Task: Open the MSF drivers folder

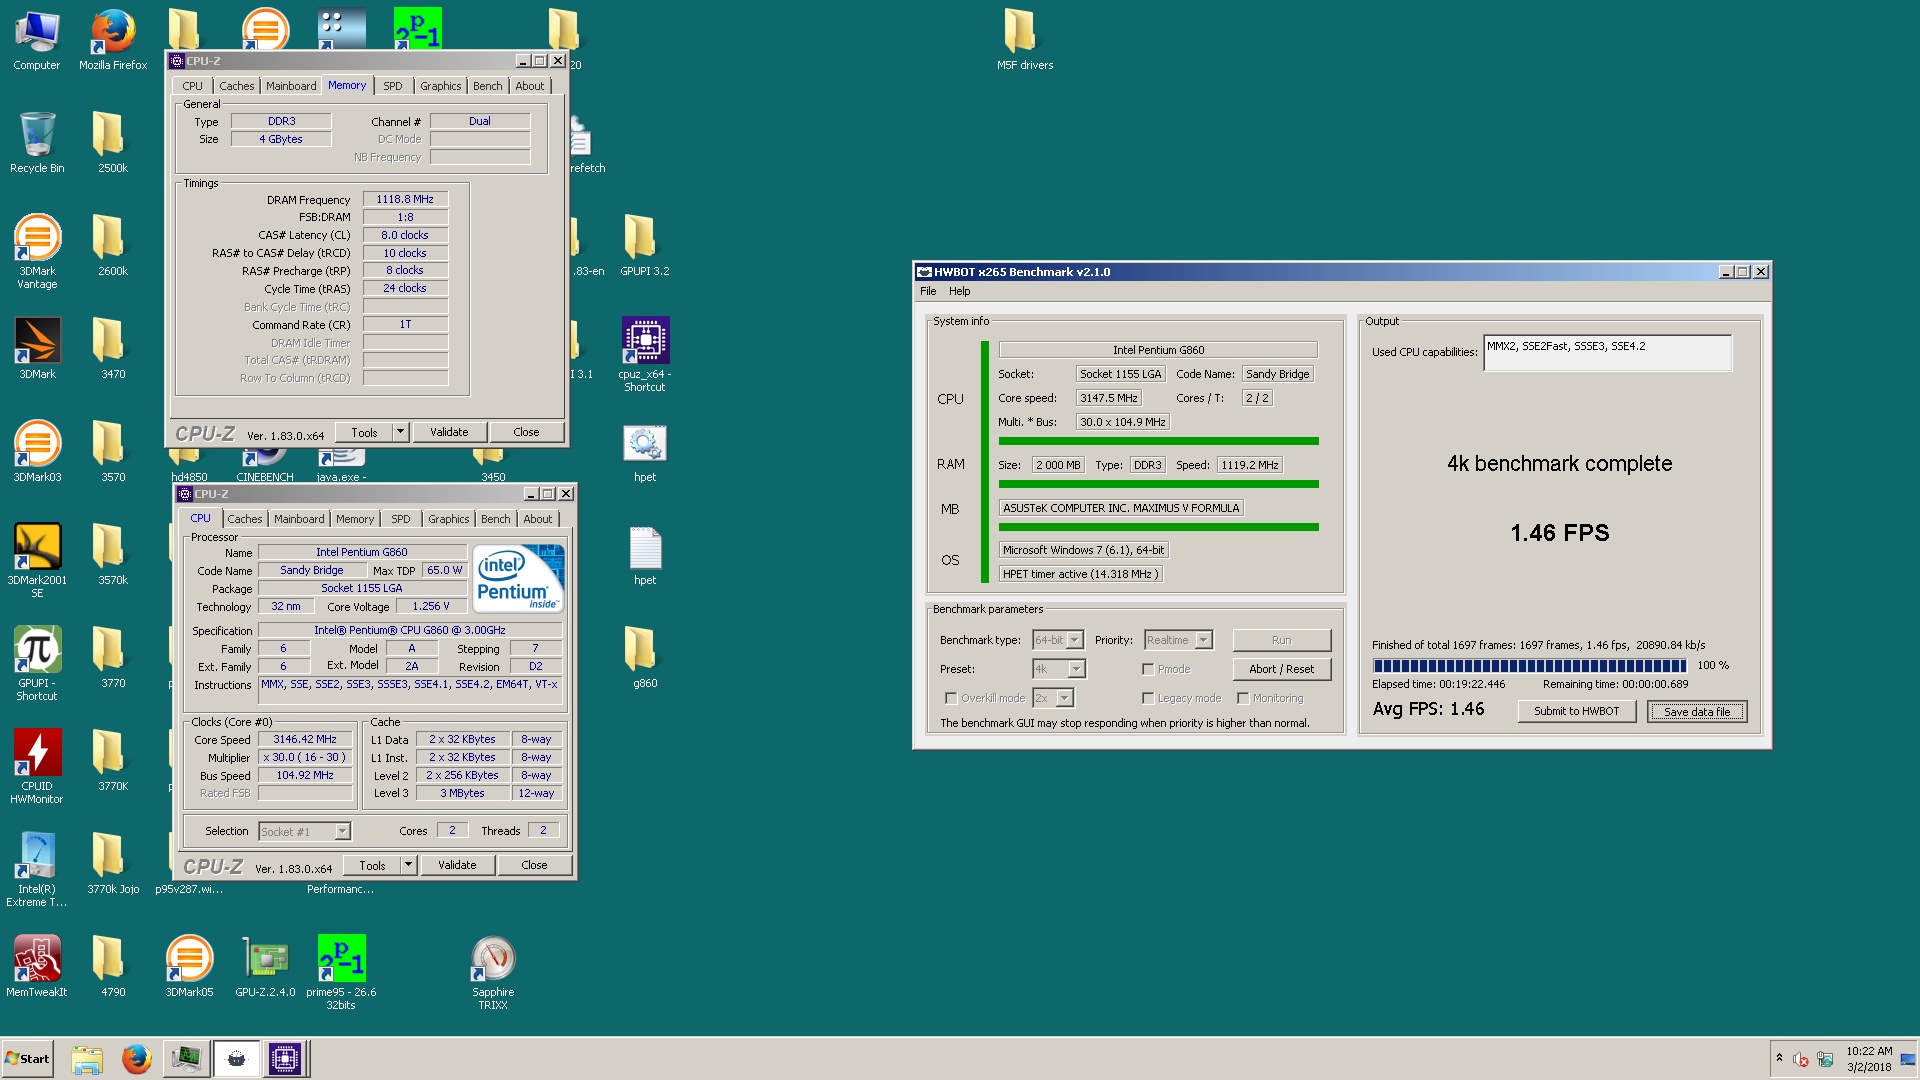Action: [x=1025, y=40]
